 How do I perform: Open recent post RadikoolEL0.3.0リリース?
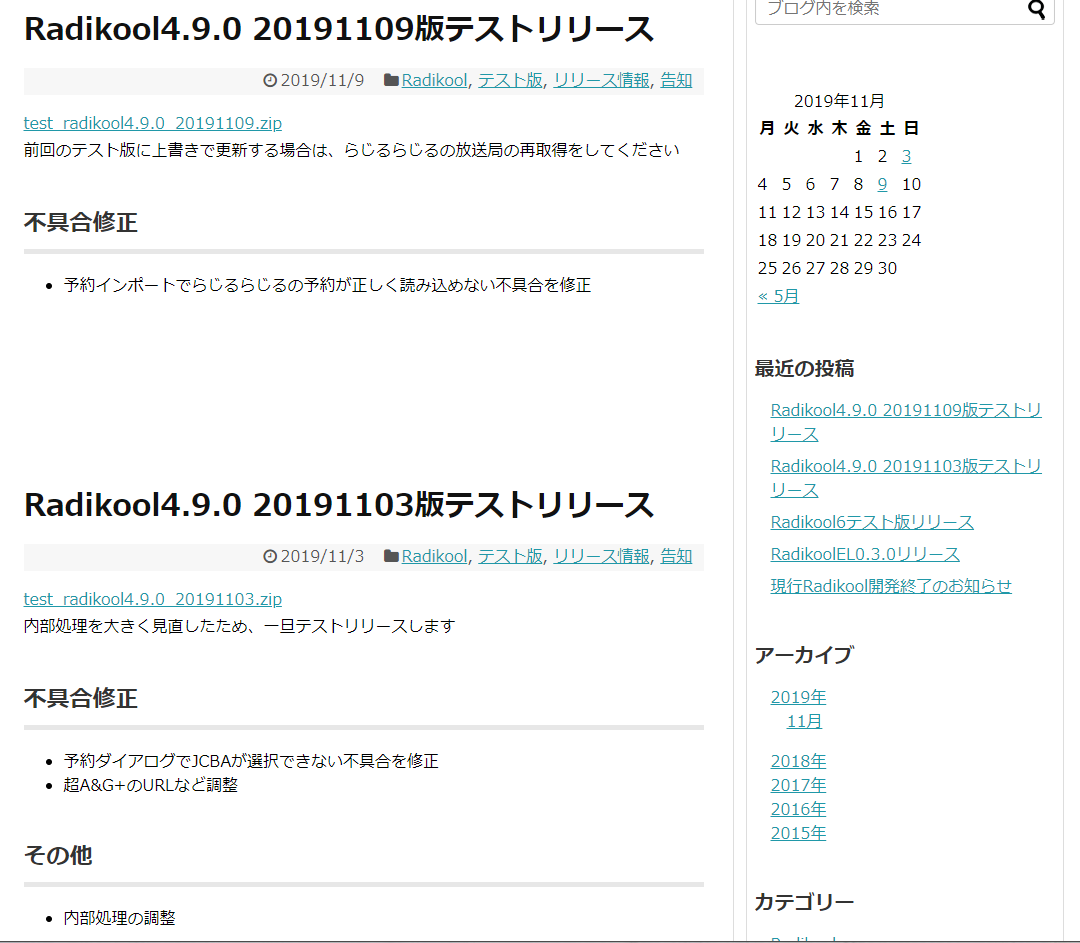coord(865,554)
